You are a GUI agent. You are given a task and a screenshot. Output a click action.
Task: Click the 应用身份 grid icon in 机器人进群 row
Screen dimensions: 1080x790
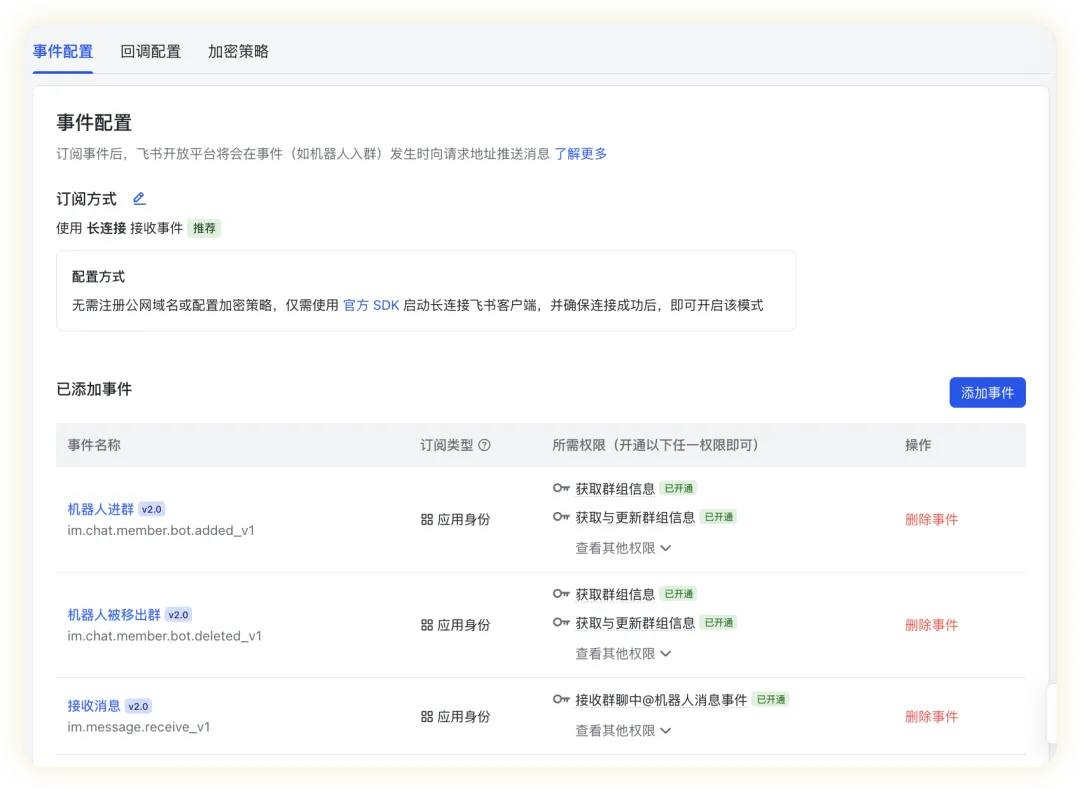click(427, 520)
